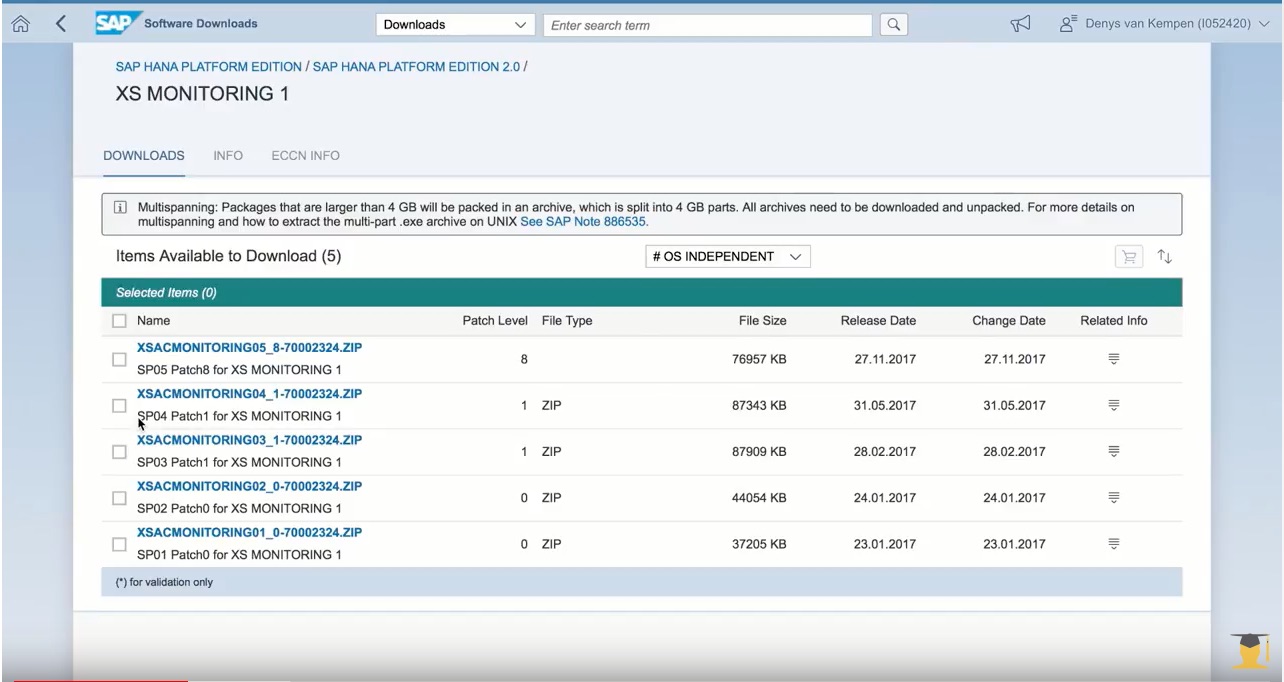This screenshot has height=682, width=1284.
Task: Click SP05 Patch8 for XS MONITORING 1
Action: pyautogui.click(x=239, y=370)
